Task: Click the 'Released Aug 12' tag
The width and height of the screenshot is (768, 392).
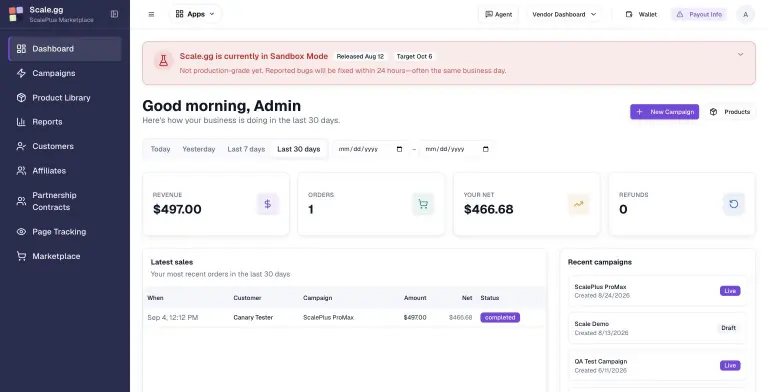Action: (x=360, y=56)
